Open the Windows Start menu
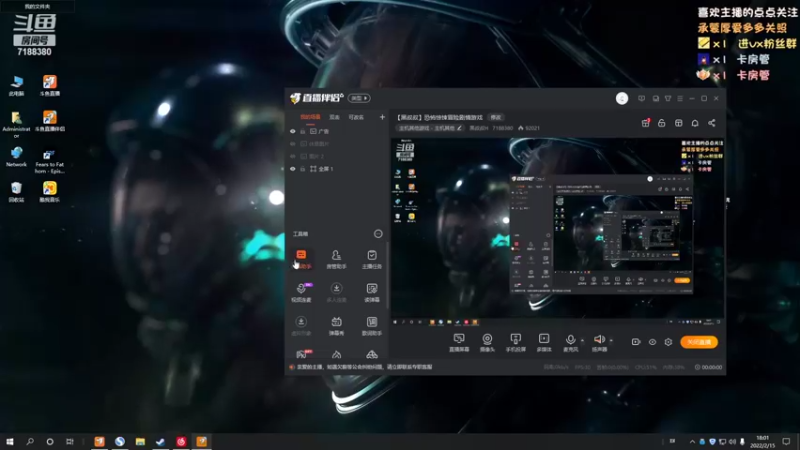Image resolution: width=800 pixels, height=450 pixels. (x=9, y=441)
